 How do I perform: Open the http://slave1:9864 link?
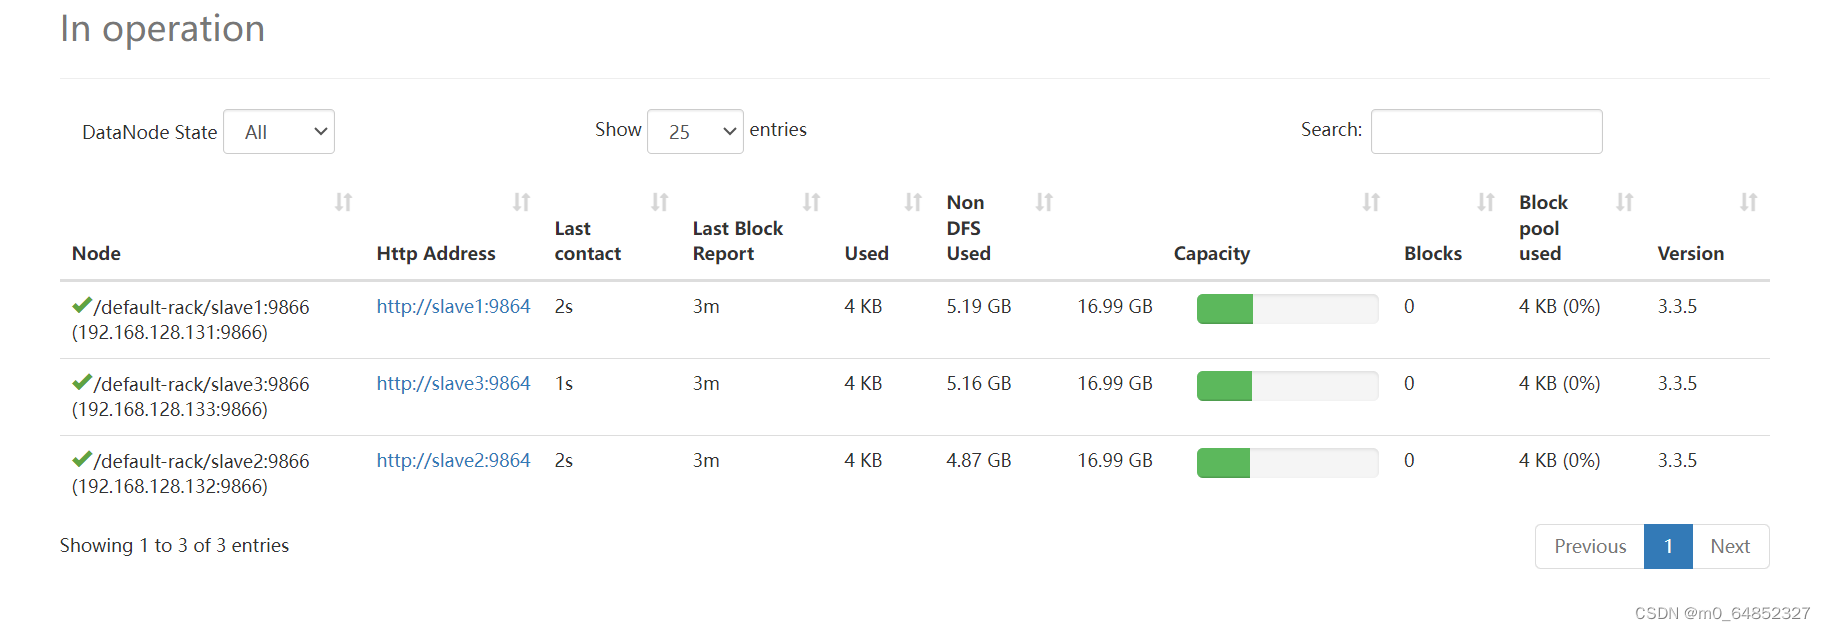coord(453,307)
